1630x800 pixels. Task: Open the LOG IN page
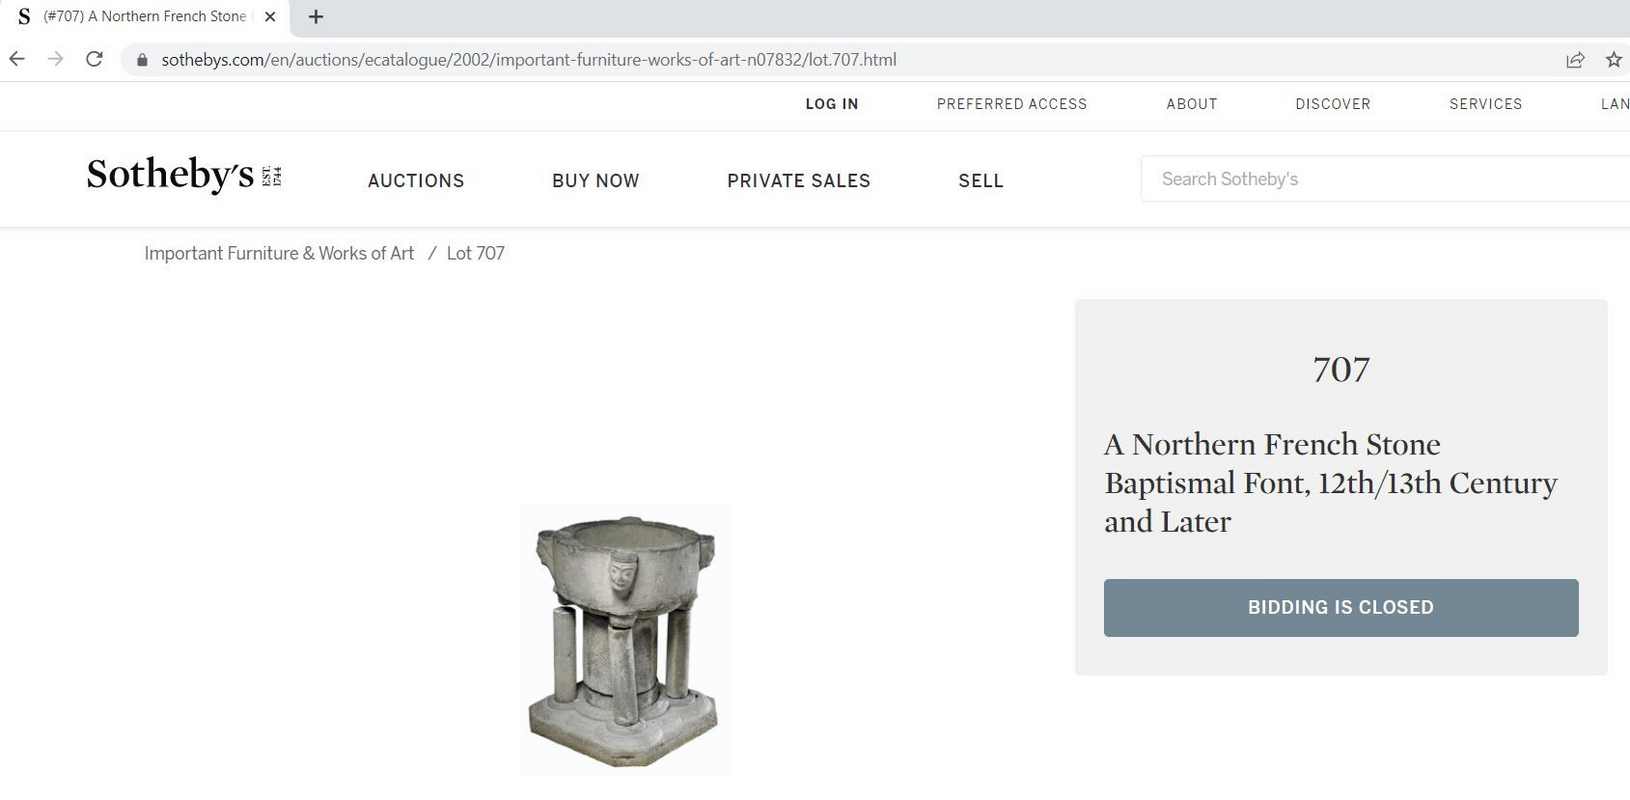pos(831,104)
